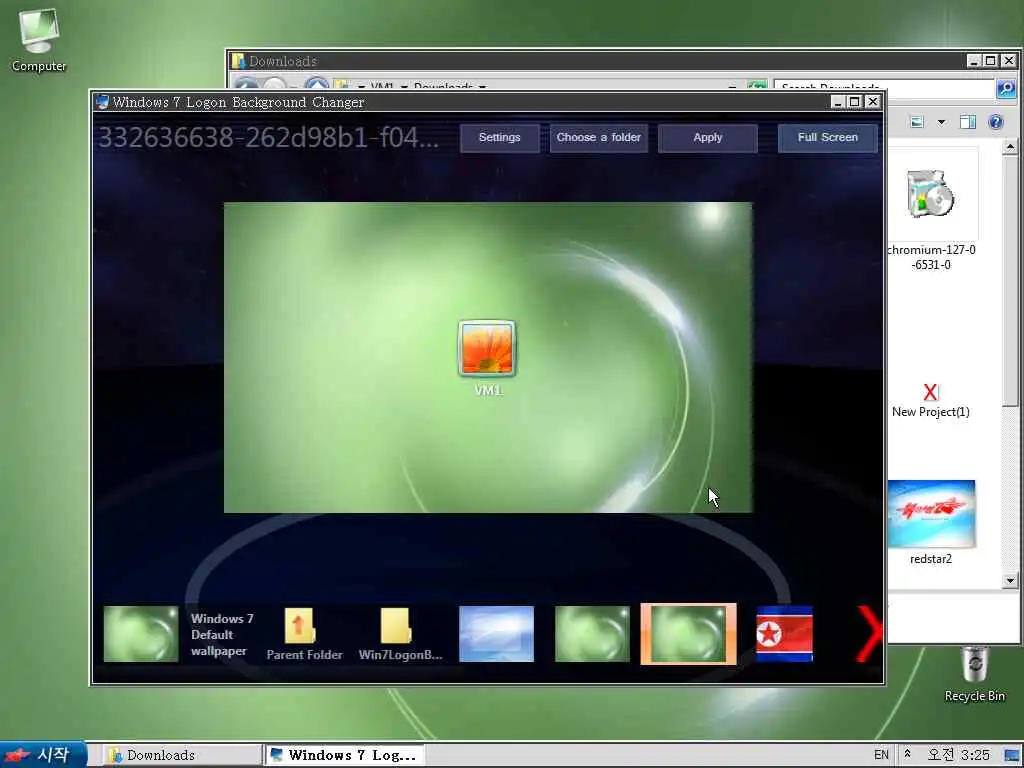Apply the selected logon background
Screen dimensions: 1024x768
pyautogui.click(x=708, y=138)
